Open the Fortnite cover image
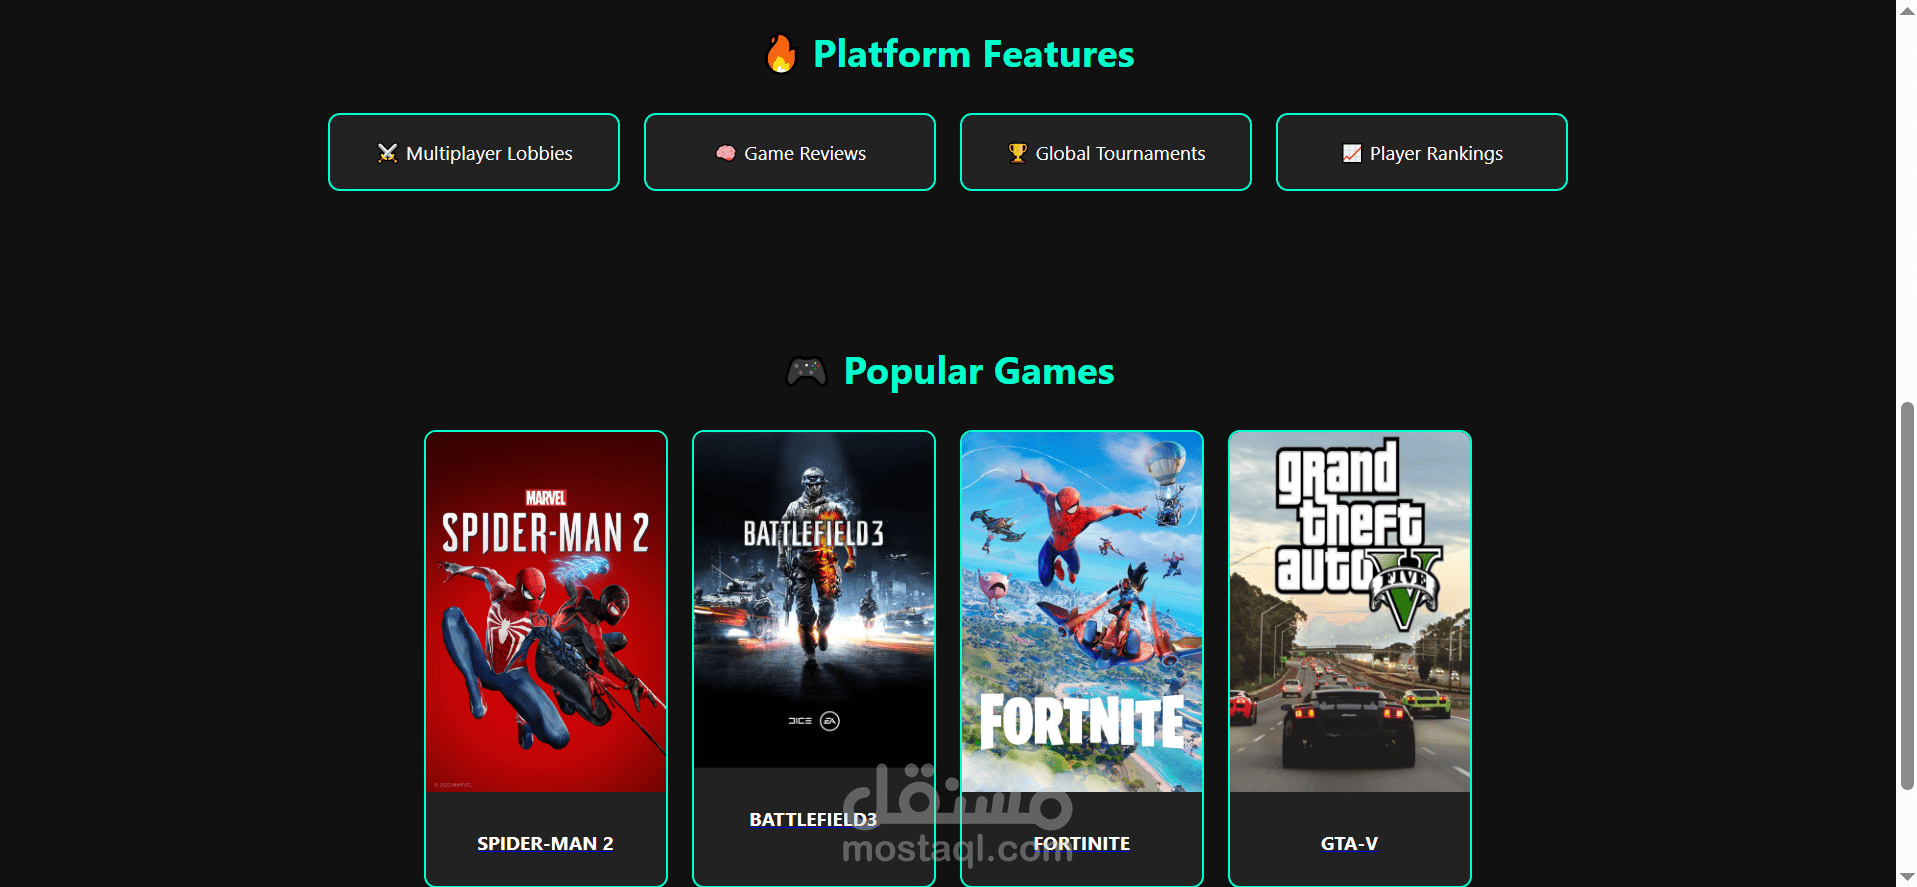 [1082, 612]
